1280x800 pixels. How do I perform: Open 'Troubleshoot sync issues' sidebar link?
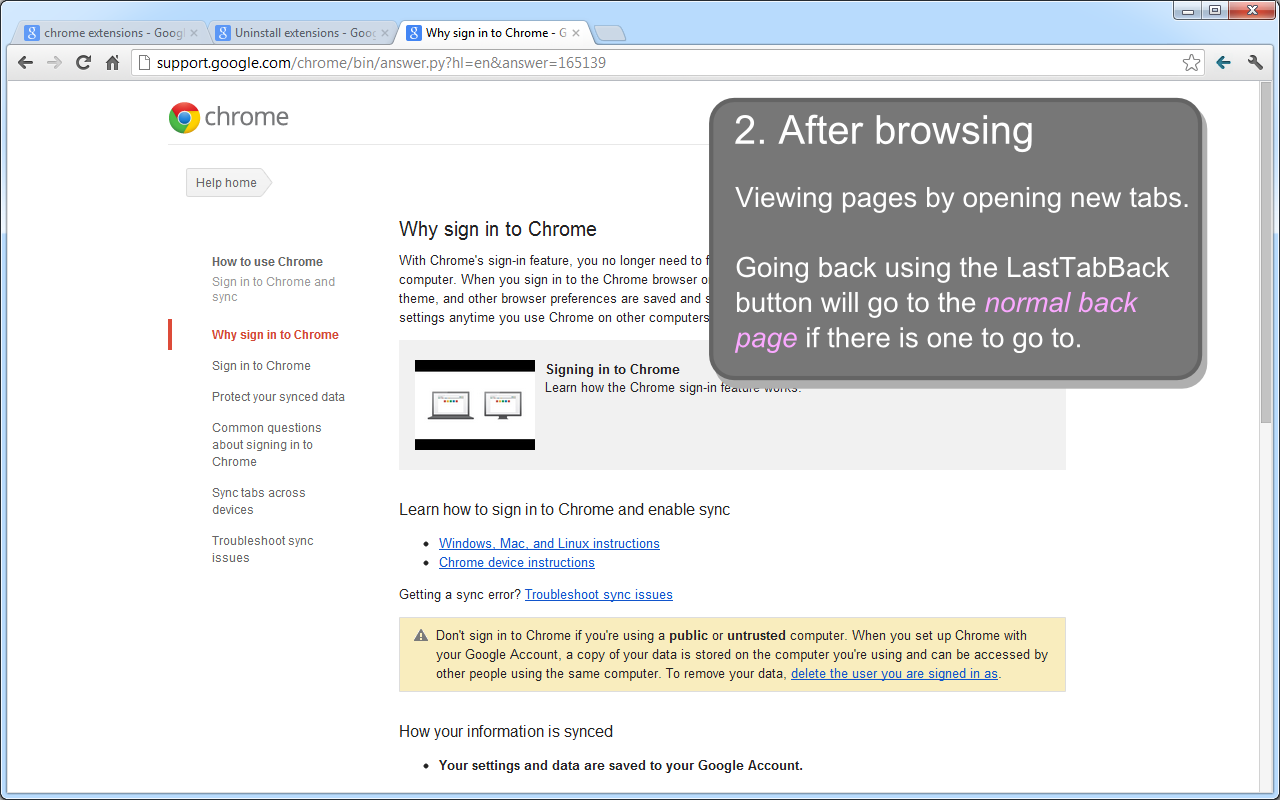[262, 549]
